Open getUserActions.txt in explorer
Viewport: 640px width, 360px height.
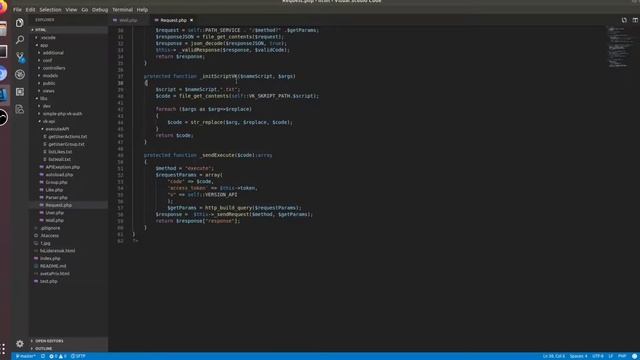coord(67,137)
